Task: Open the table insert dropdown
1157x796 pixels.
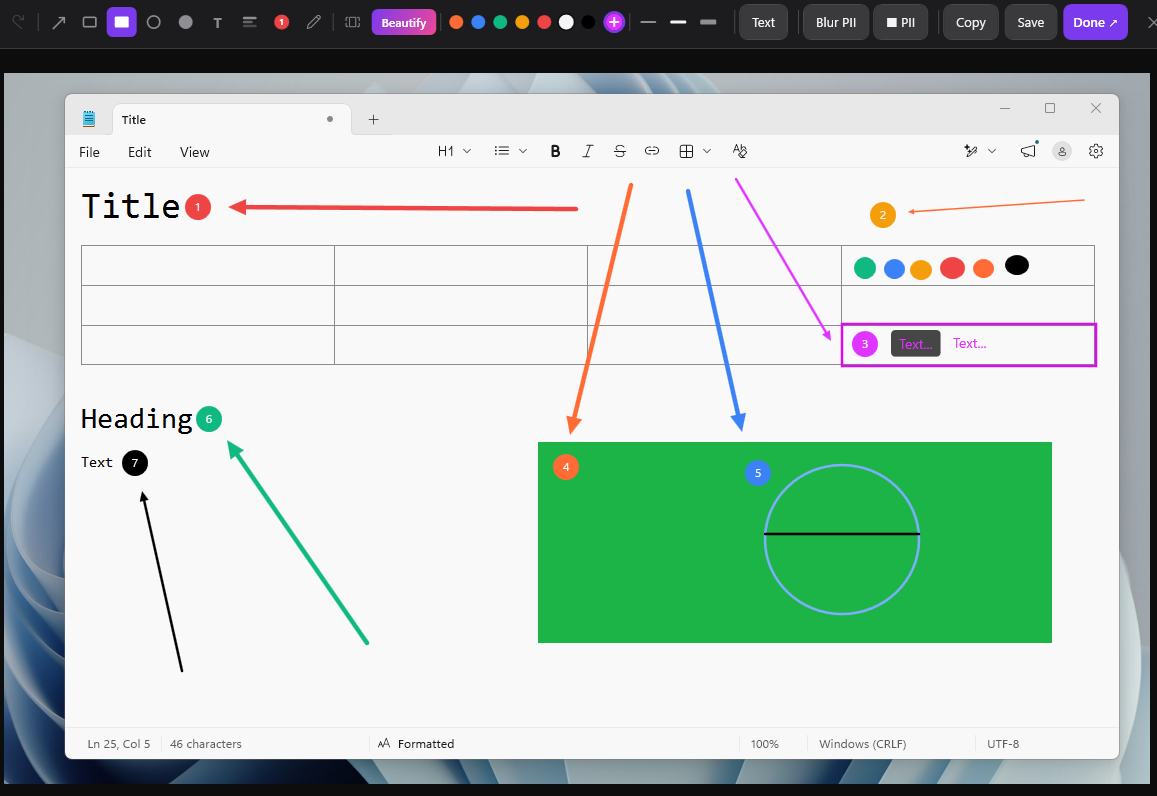Action: 694,151
